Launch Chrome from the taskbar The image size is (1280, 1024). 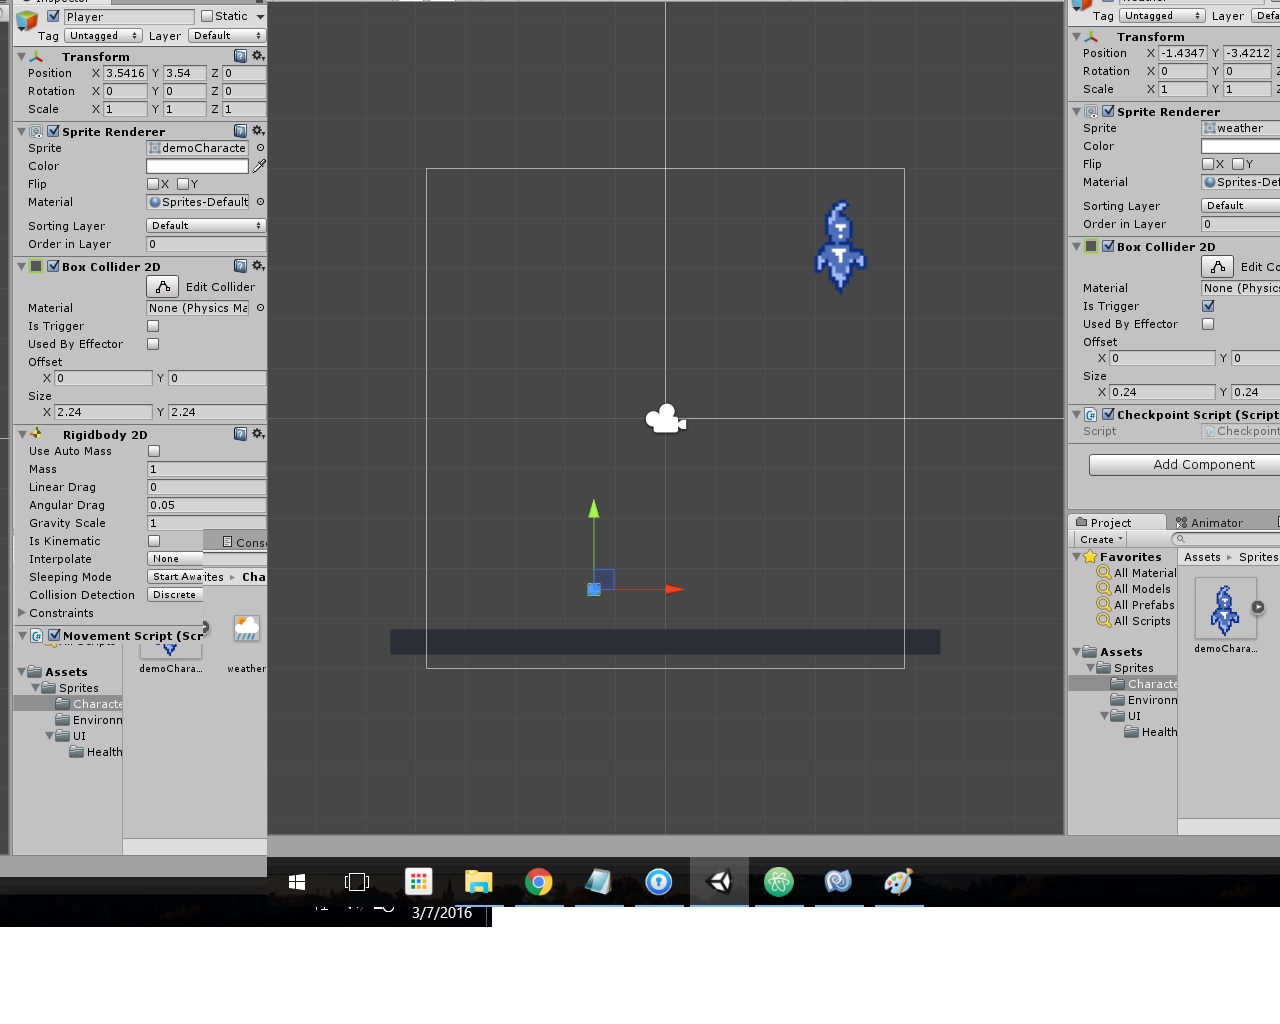coord(539,881)
